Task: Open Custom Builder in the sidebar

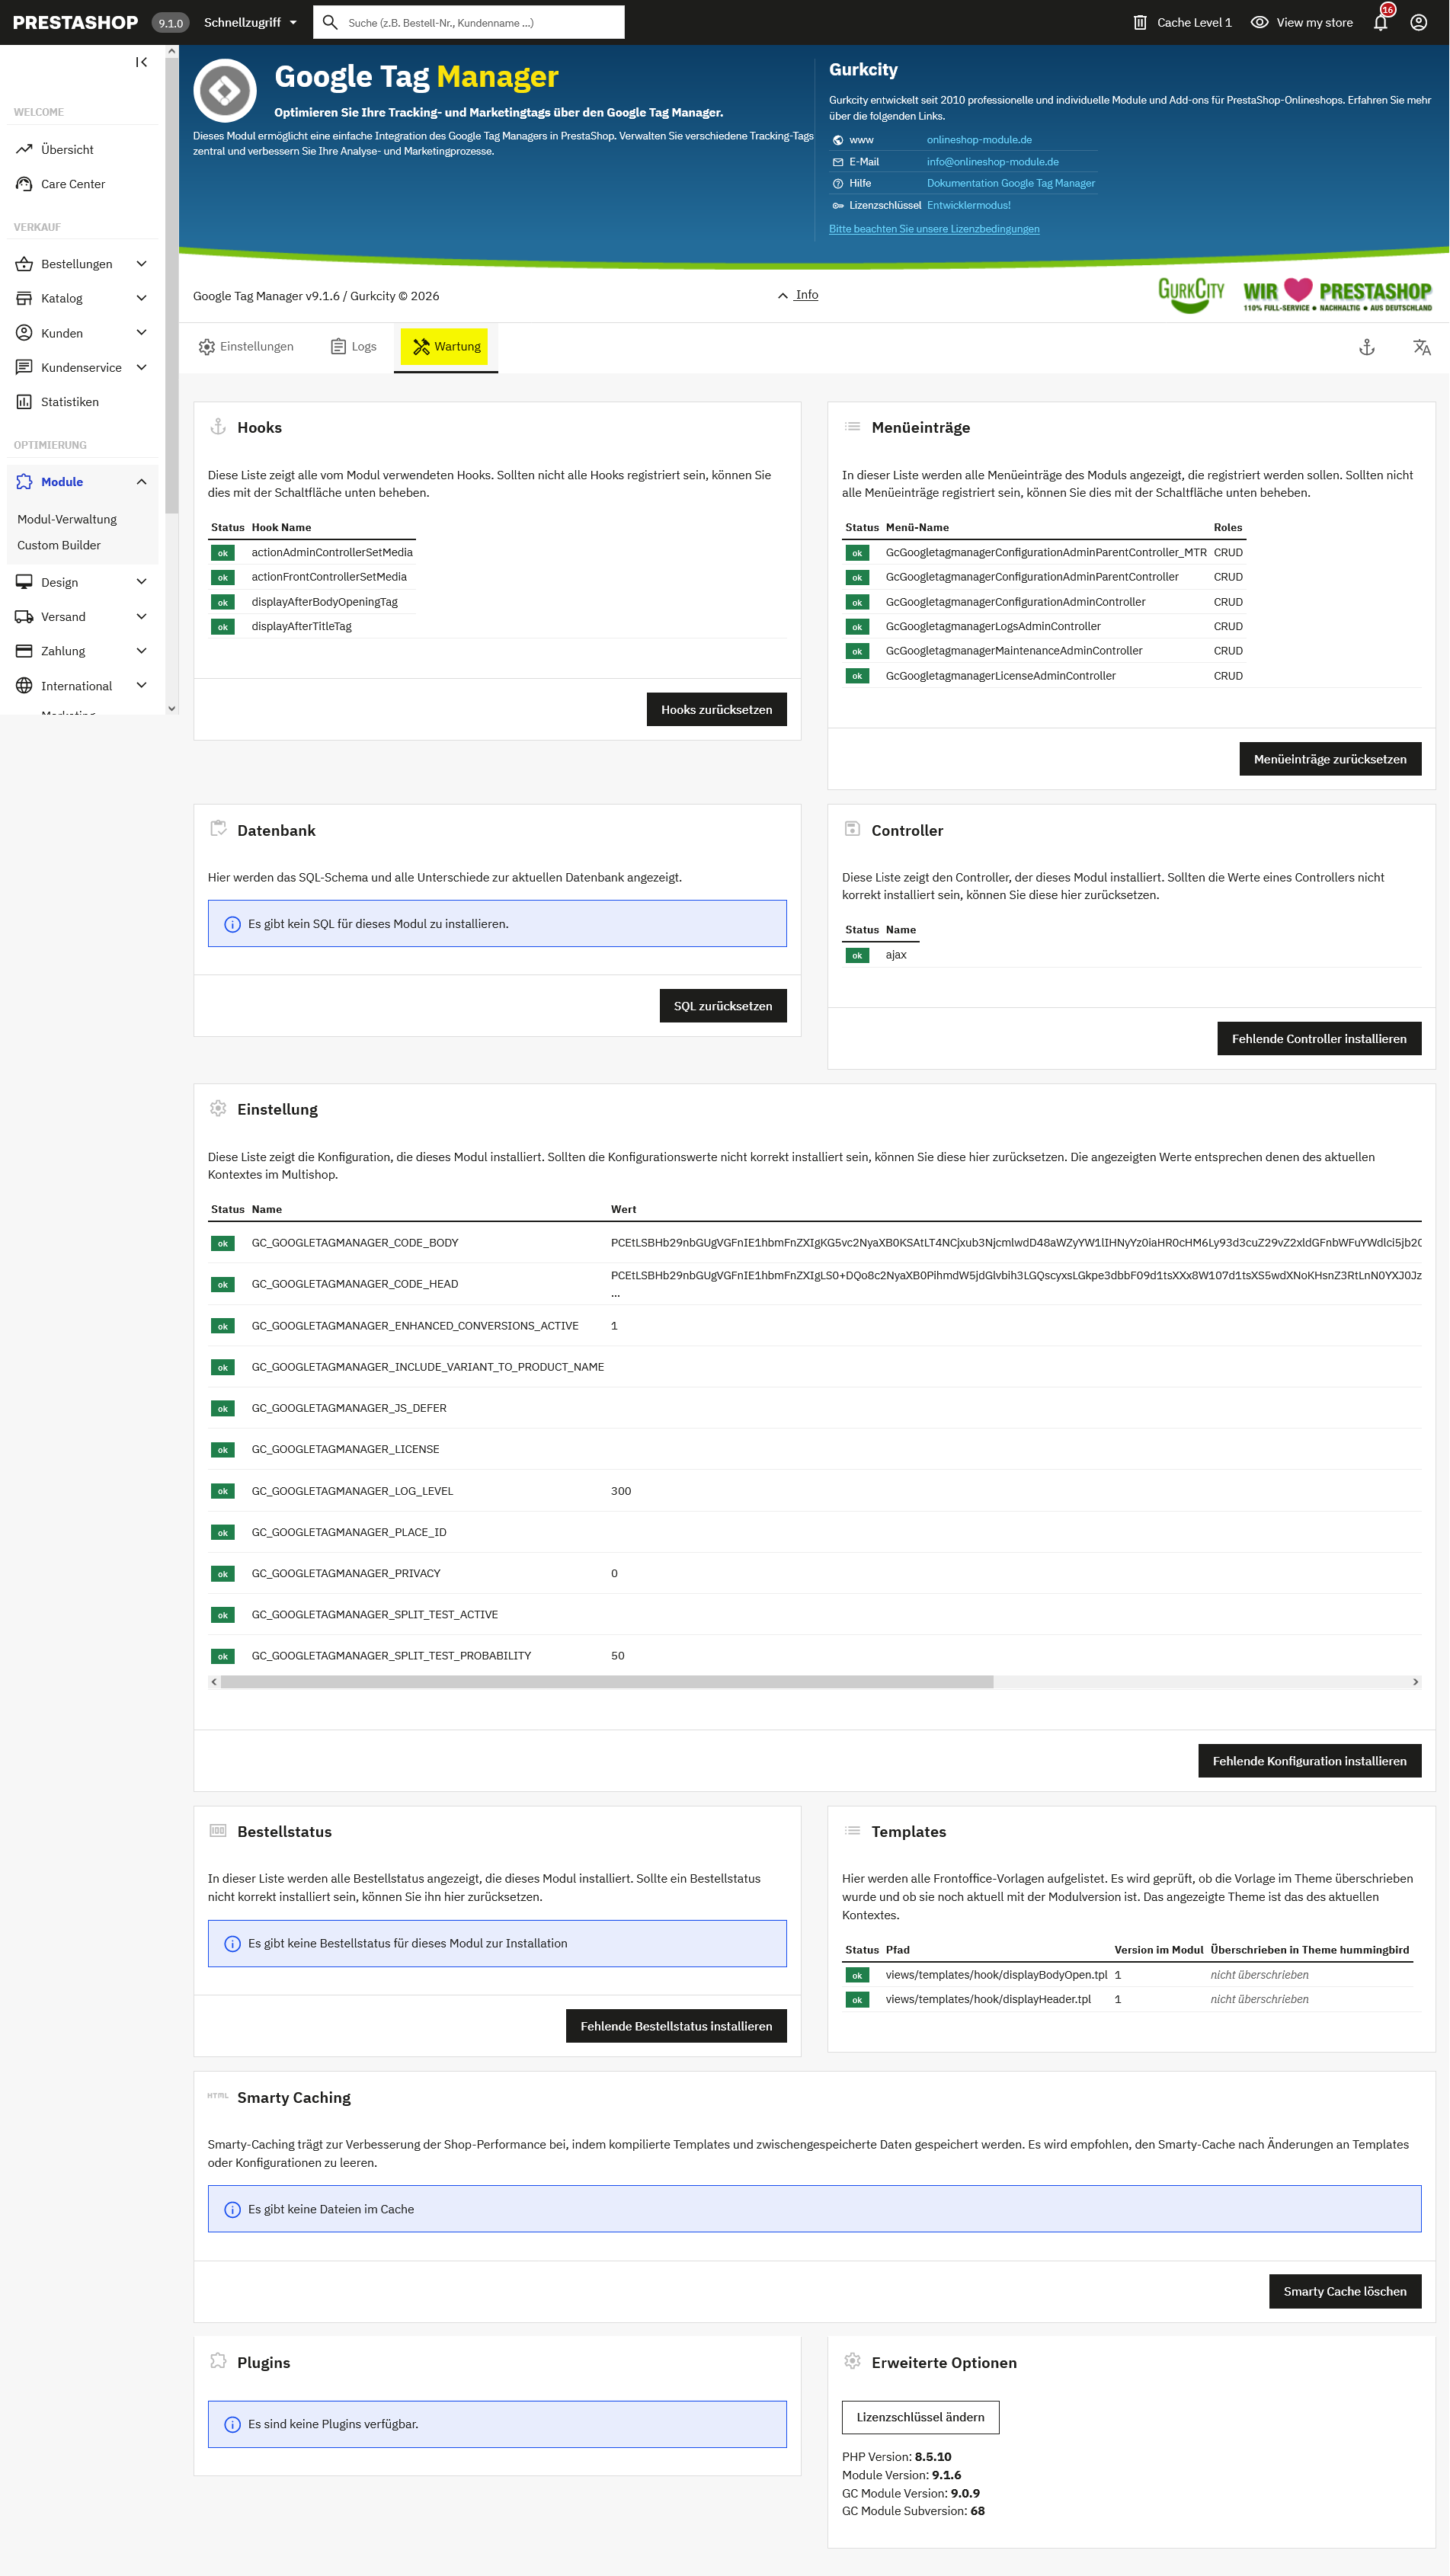Action: (x=59, y=545)
